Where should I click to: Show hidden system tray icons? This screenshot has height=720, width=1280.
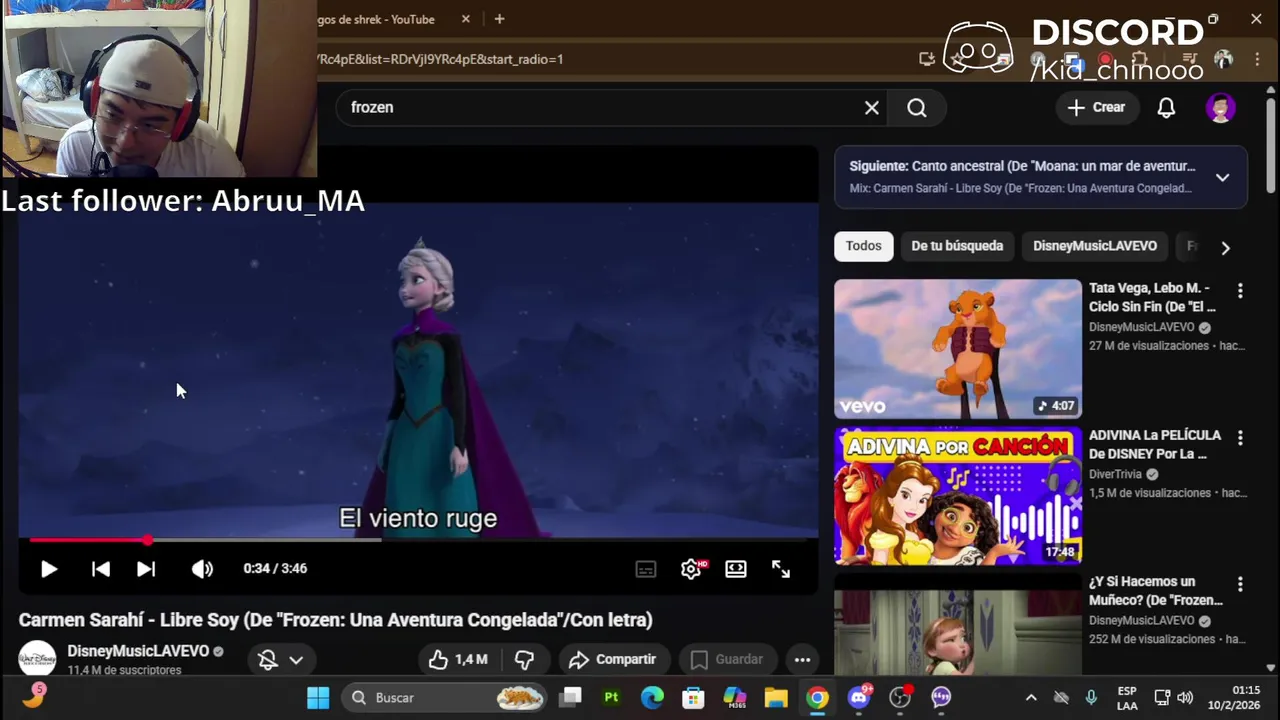pyautogui.click(x=1031, y=698)
